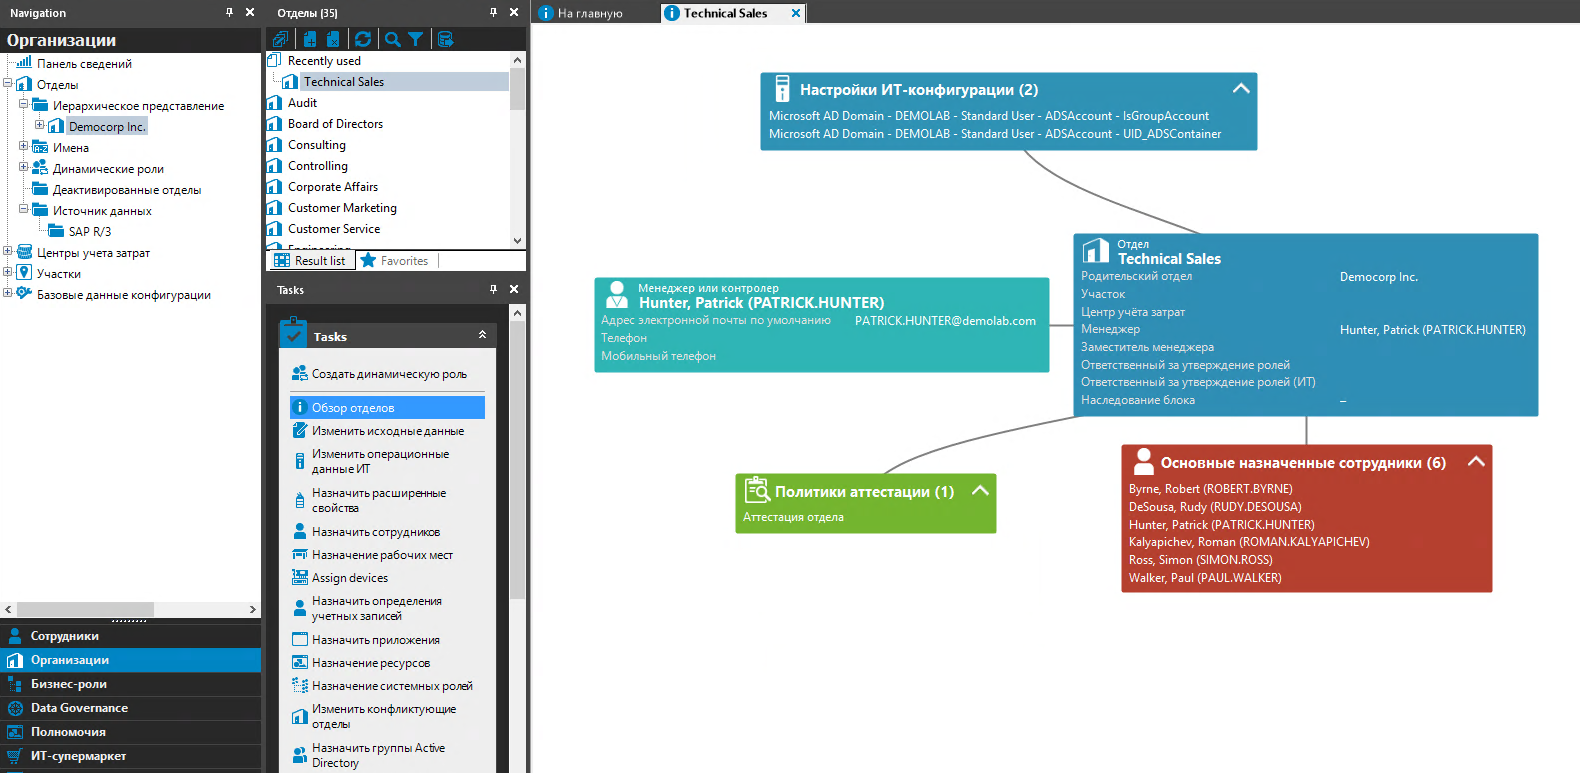
Task: Click the Панель сведений chart icon
Action: click(24, 62)
